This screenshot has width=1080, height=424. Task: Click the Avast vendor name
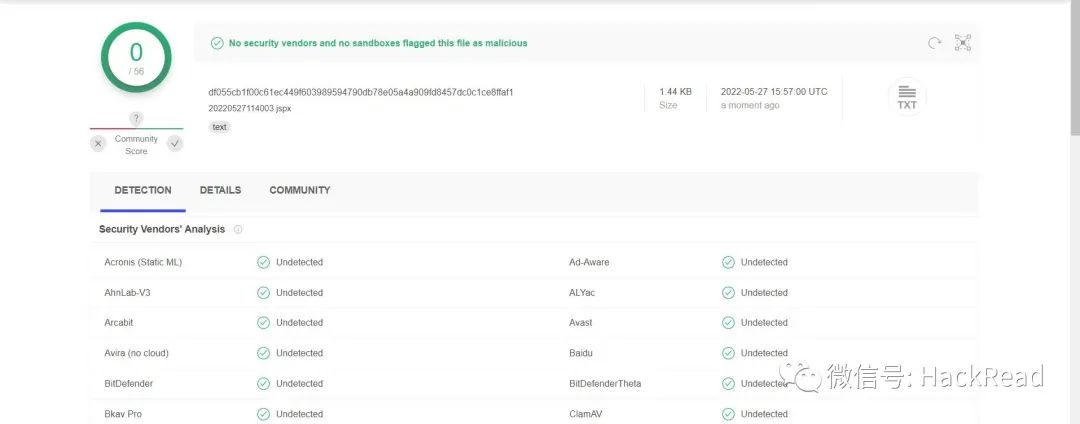click(x=581, y=323)
